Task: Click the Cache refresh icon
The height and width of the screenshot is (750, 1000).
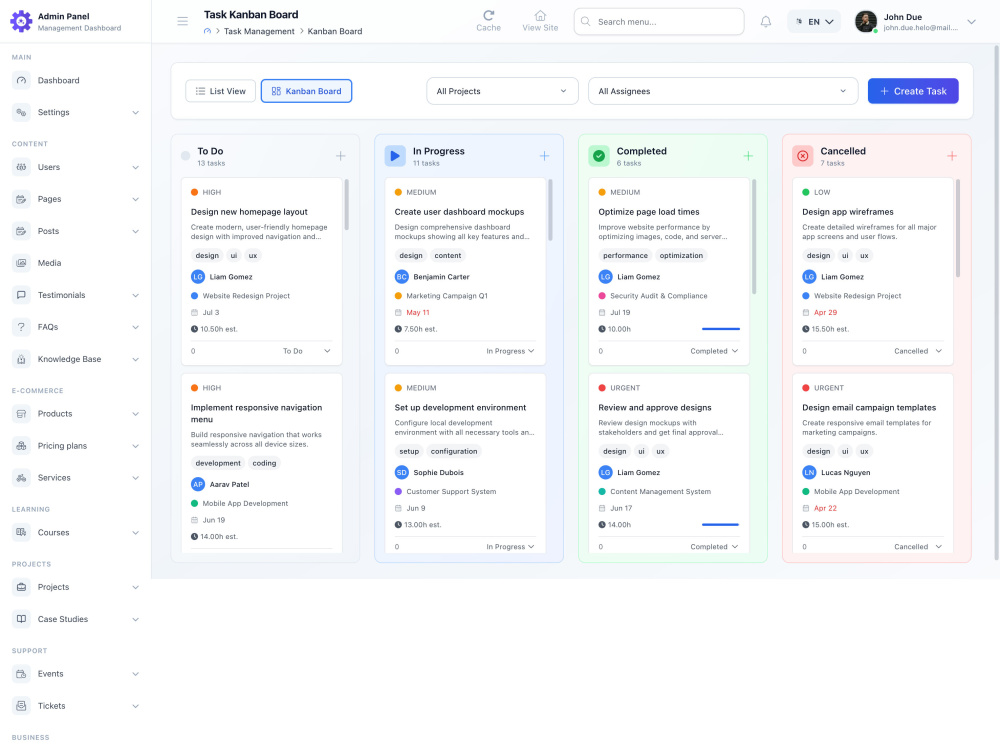Action: point(489,15)
